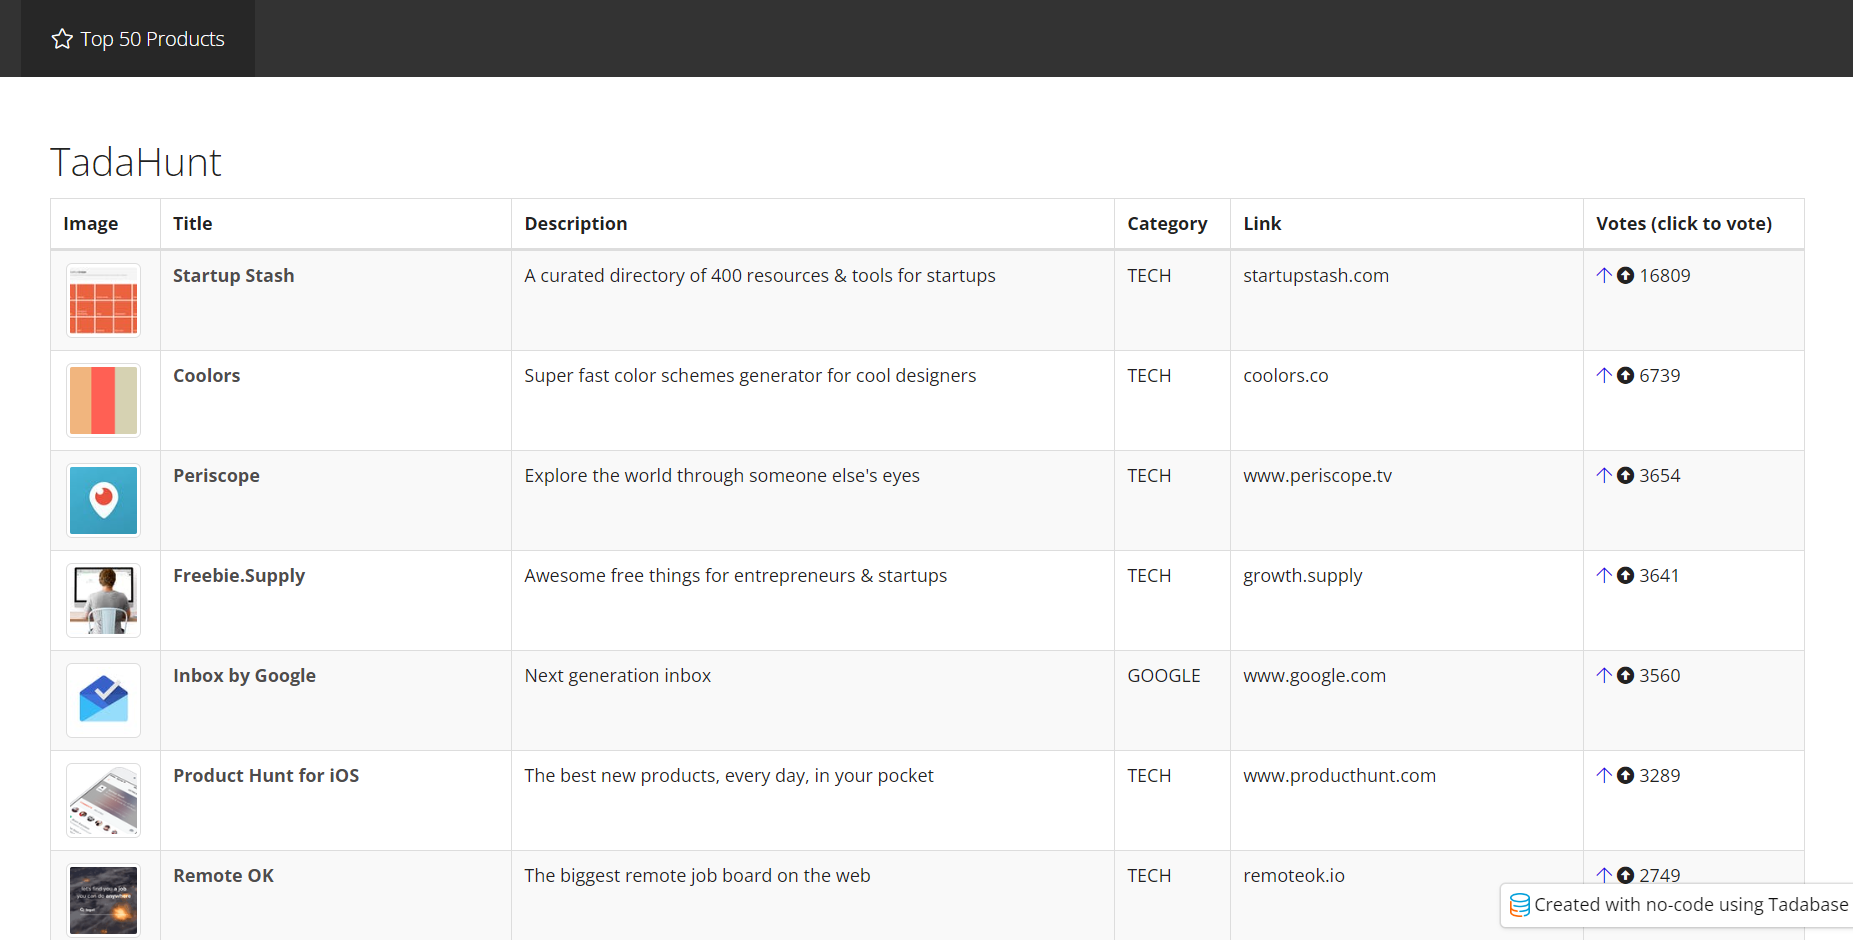Screen dimensions: 1853x940
Task: Click the blue upvote arrow for Coolors
Action: click(x=1604, y=375)
